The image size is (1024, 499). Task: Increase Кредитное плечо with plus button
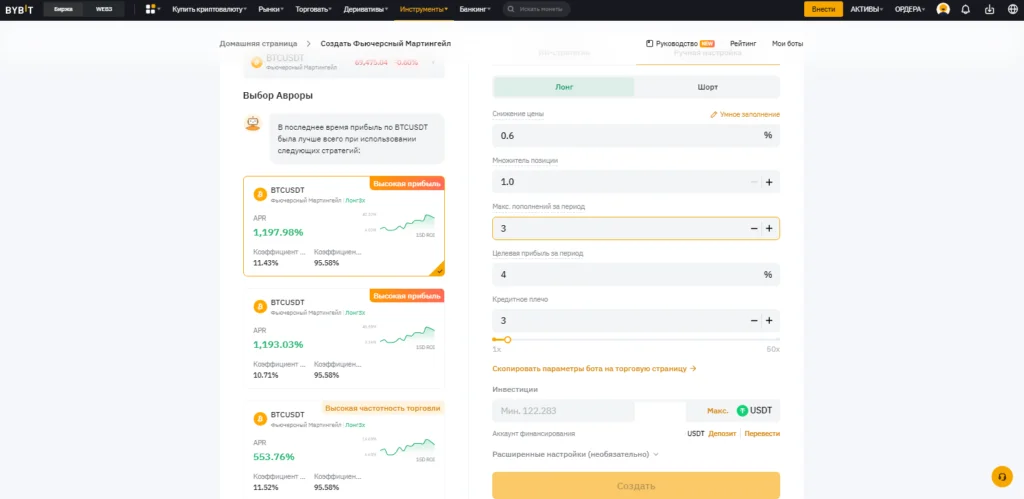(769, 321)
